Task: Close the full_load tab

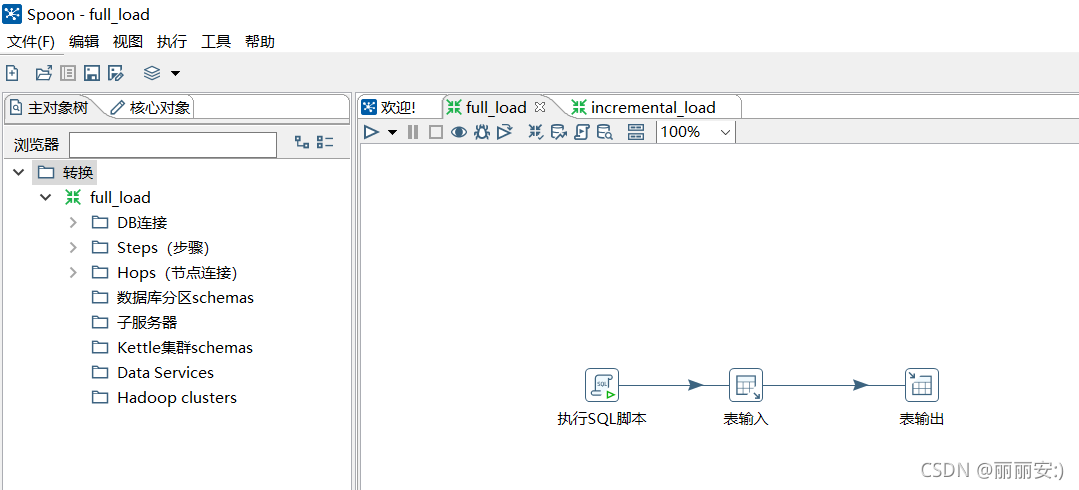Action: tap(540, 107)
